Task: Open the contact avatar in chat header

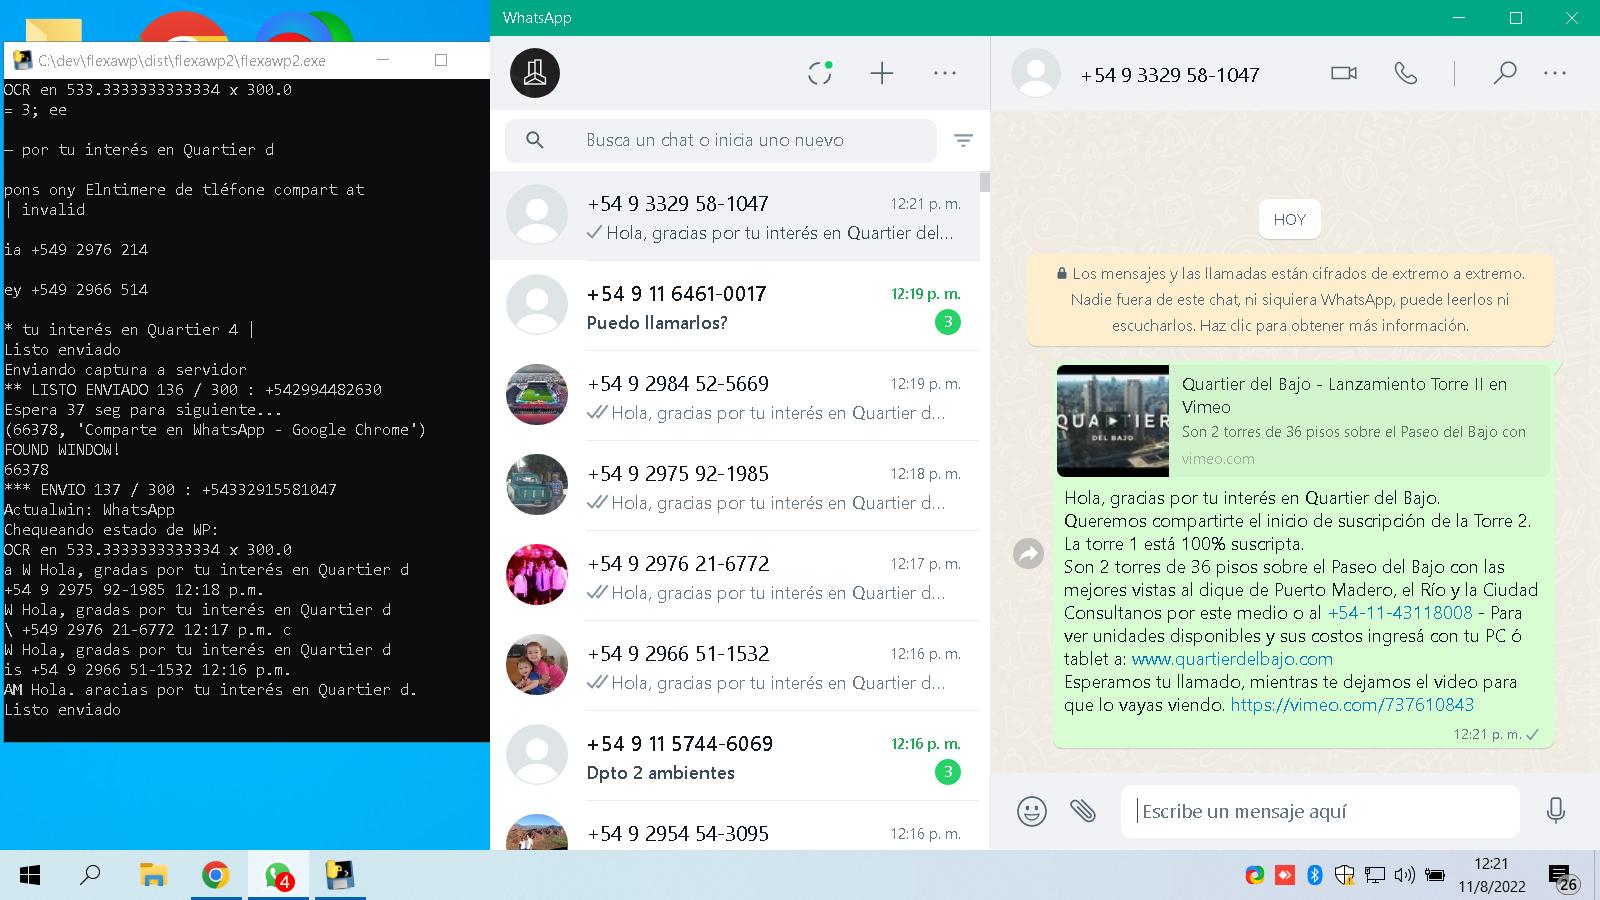Action: coord(1036,73)
